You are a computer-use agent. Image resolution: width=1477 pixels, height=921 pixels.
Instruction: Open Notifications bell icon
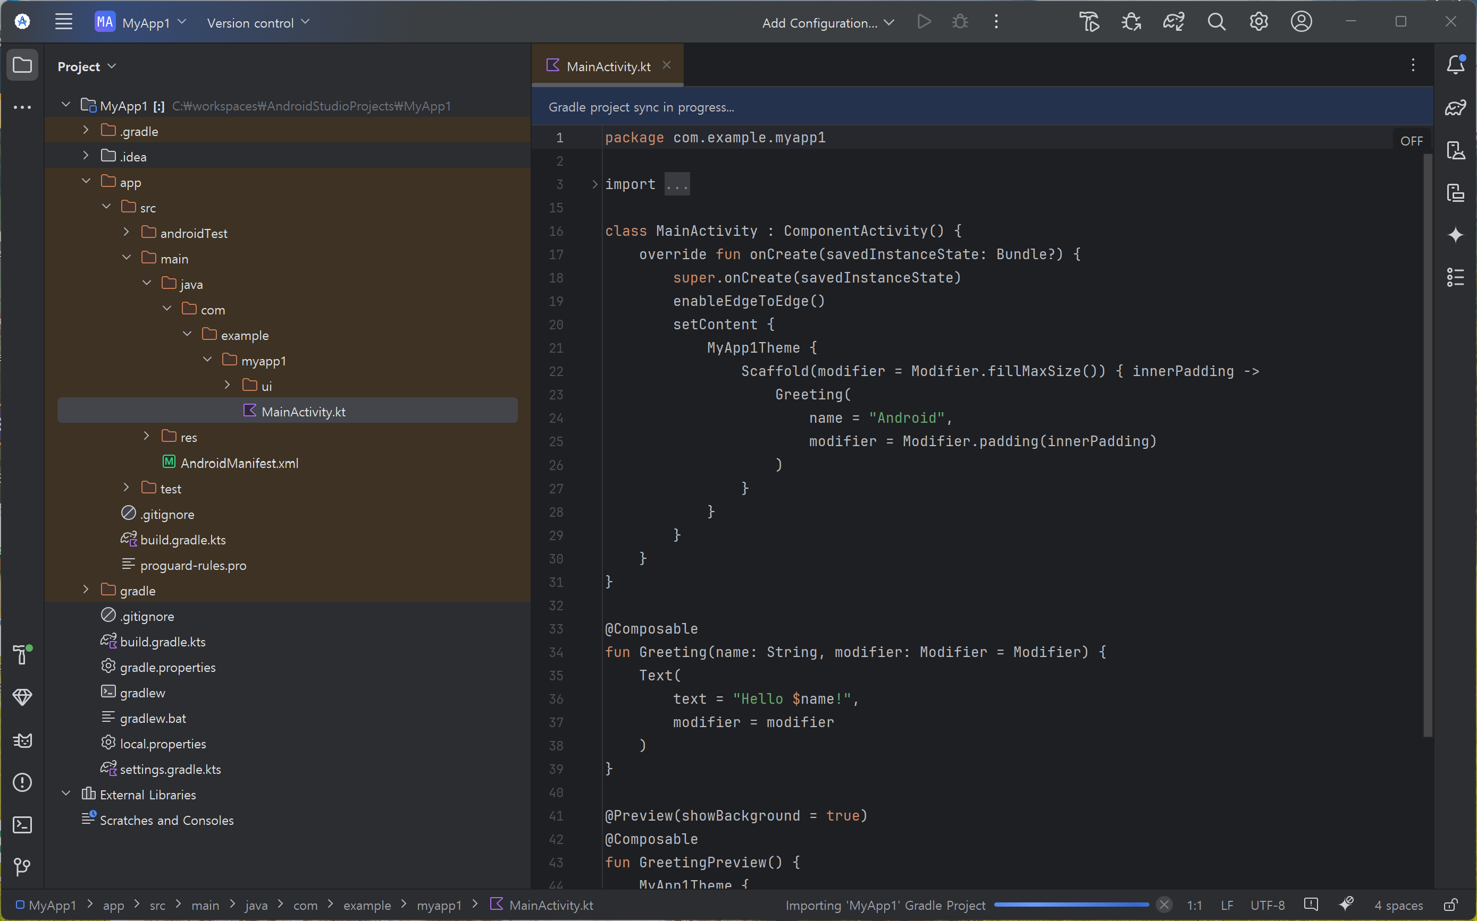1456,66
